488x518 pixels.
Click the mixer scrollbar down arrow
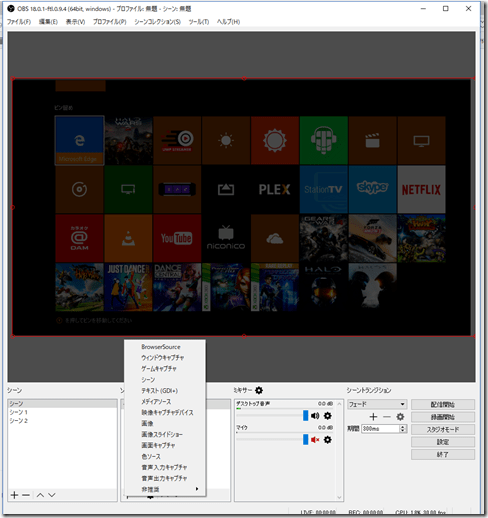[x=339, y=497]
